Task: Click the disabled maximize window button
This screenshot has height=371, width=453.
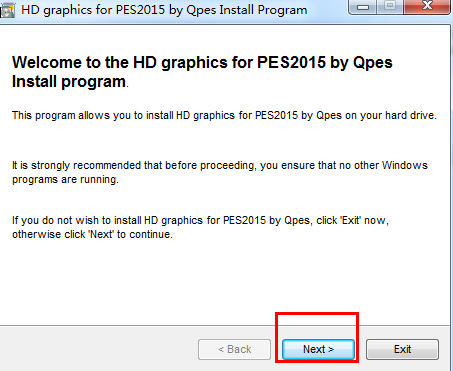Action: (x=390, y=7)
